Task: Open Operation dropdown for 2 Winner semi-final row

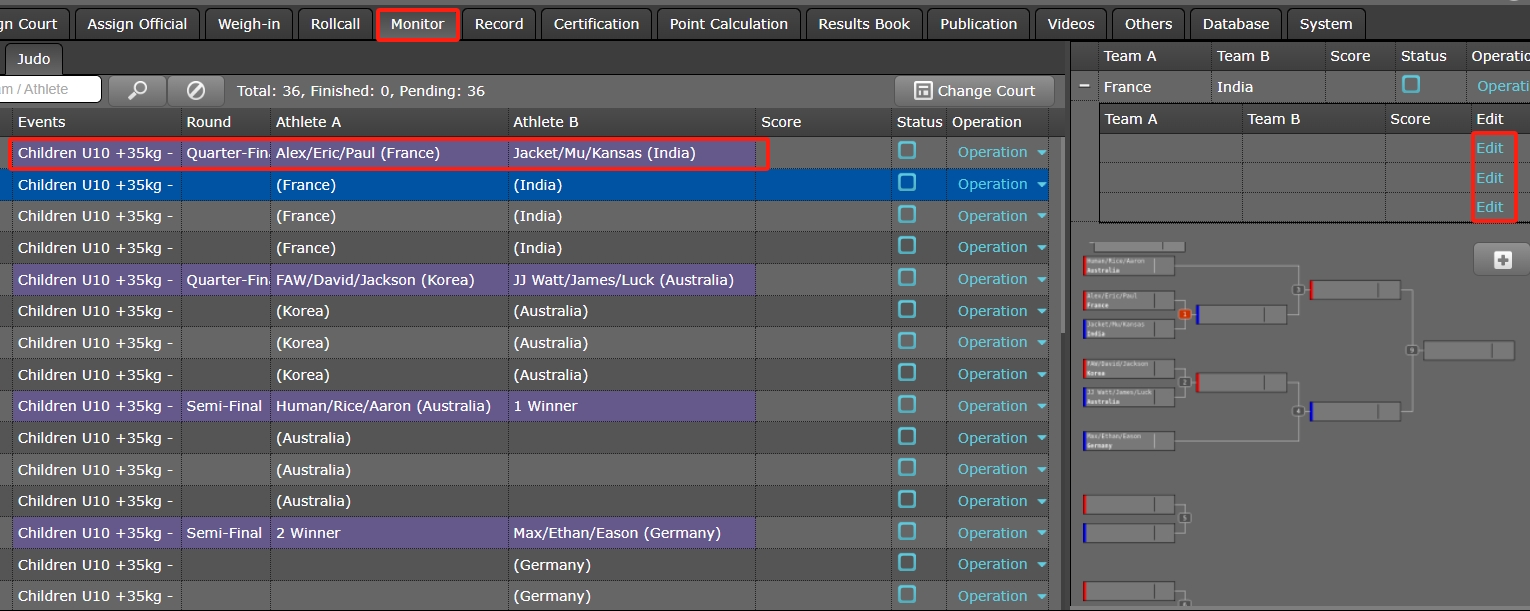Action: 1001,533
